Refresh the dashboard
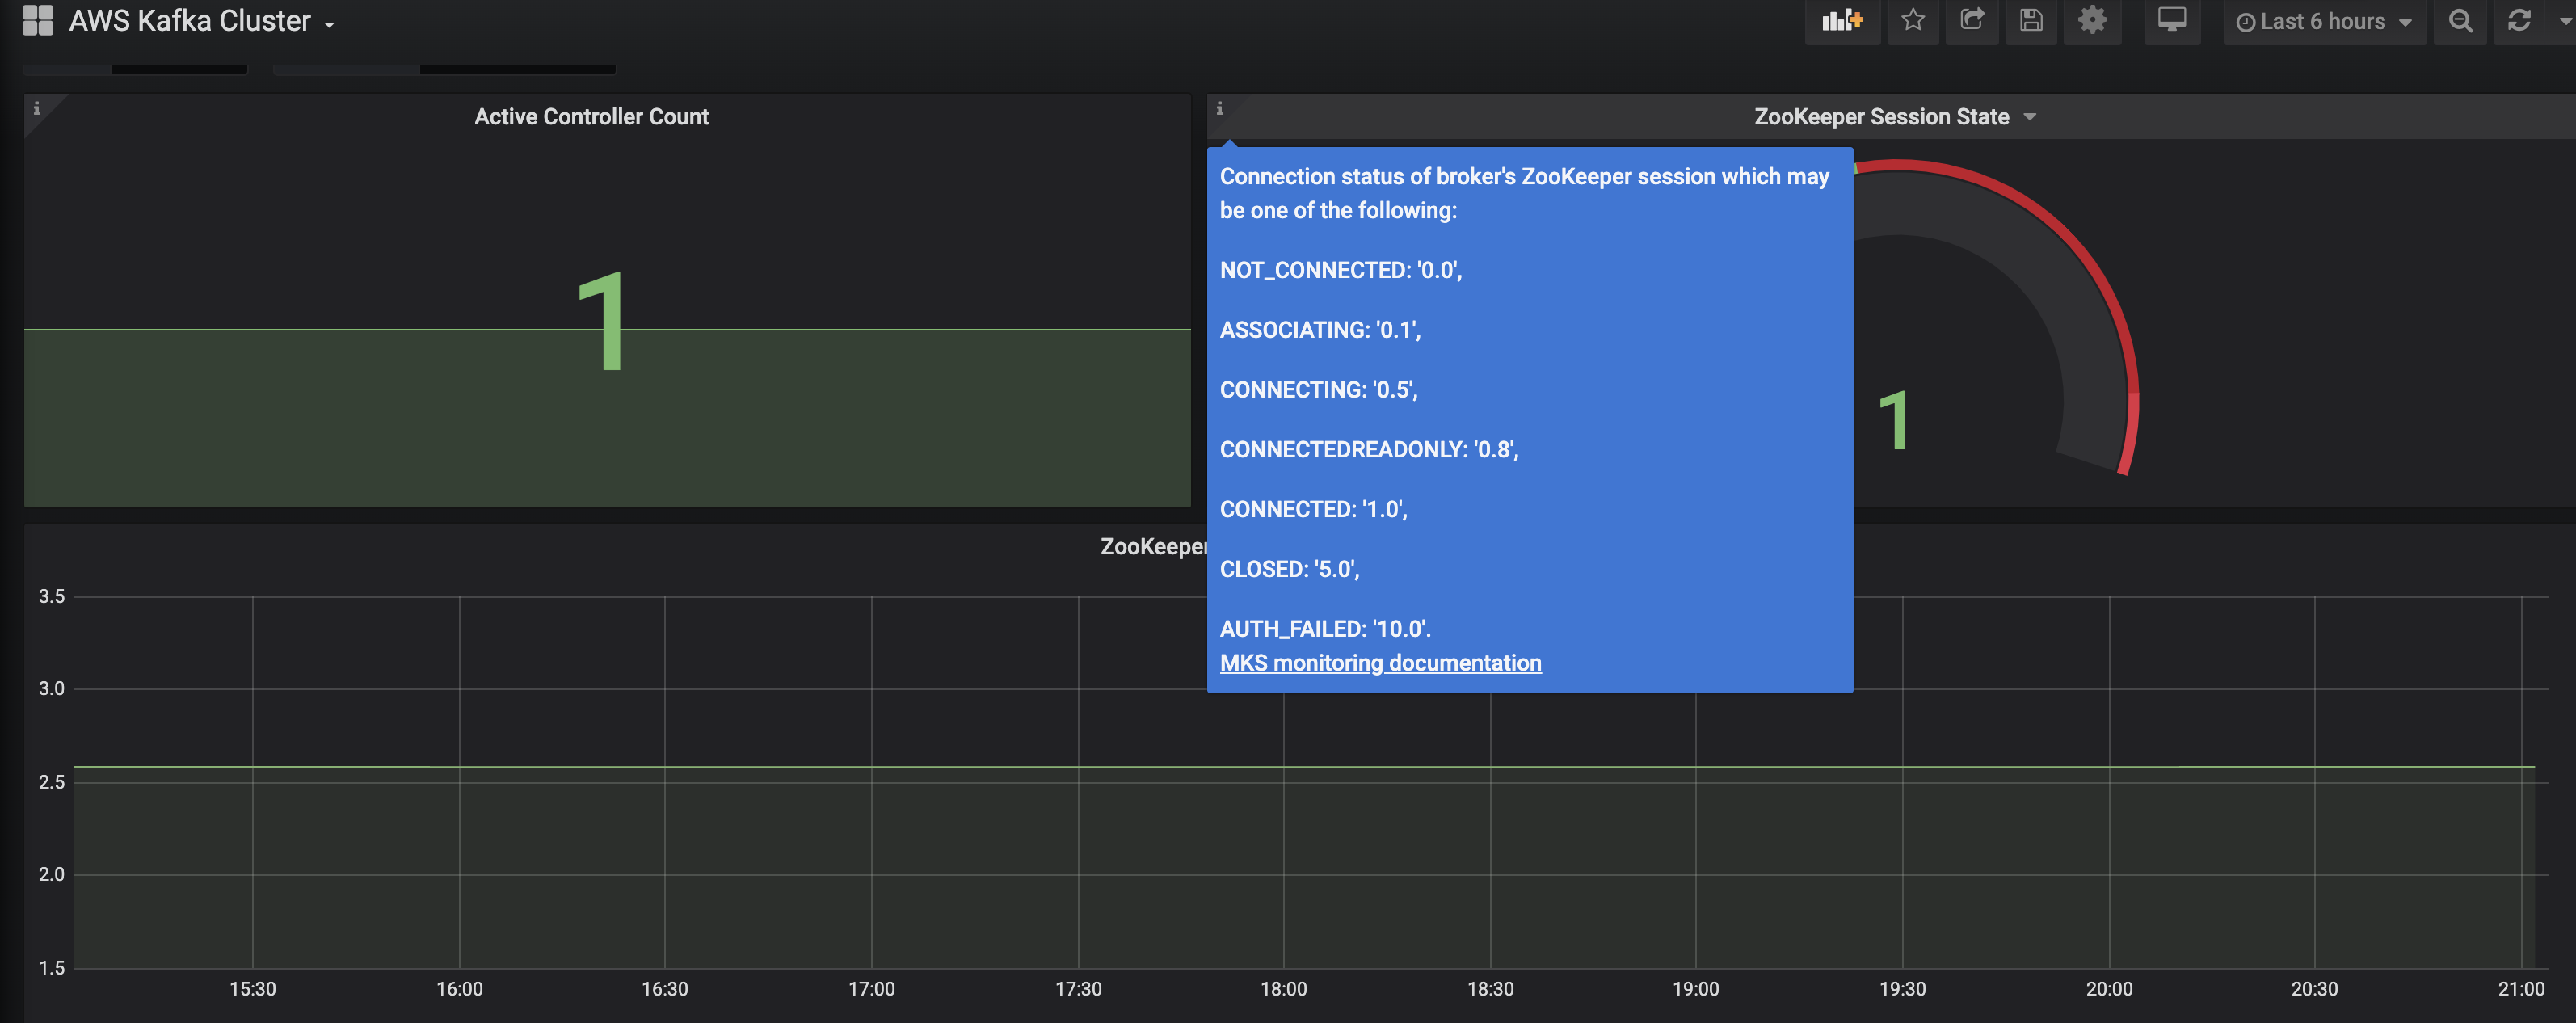2576x1023 pixels. (x=2519, y=21)
